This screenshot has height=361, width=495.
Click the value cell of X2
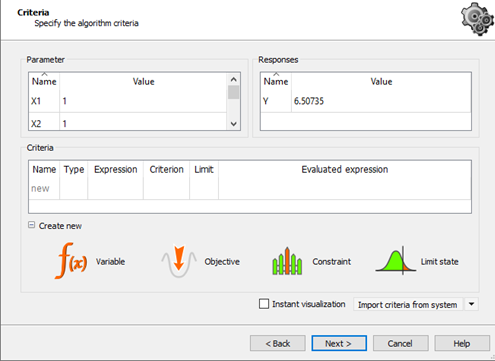coord(143,124)
